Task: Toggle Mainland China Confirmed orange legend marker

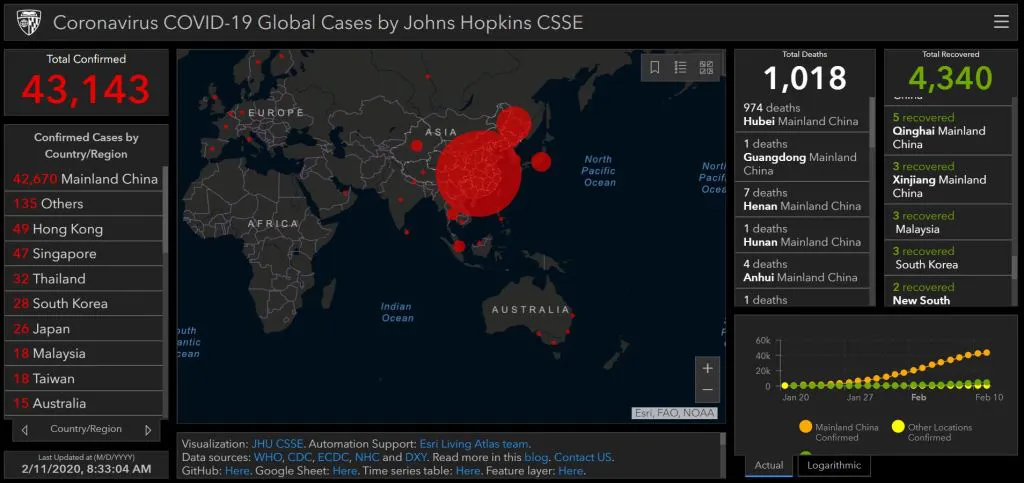Action: (805, 427)
